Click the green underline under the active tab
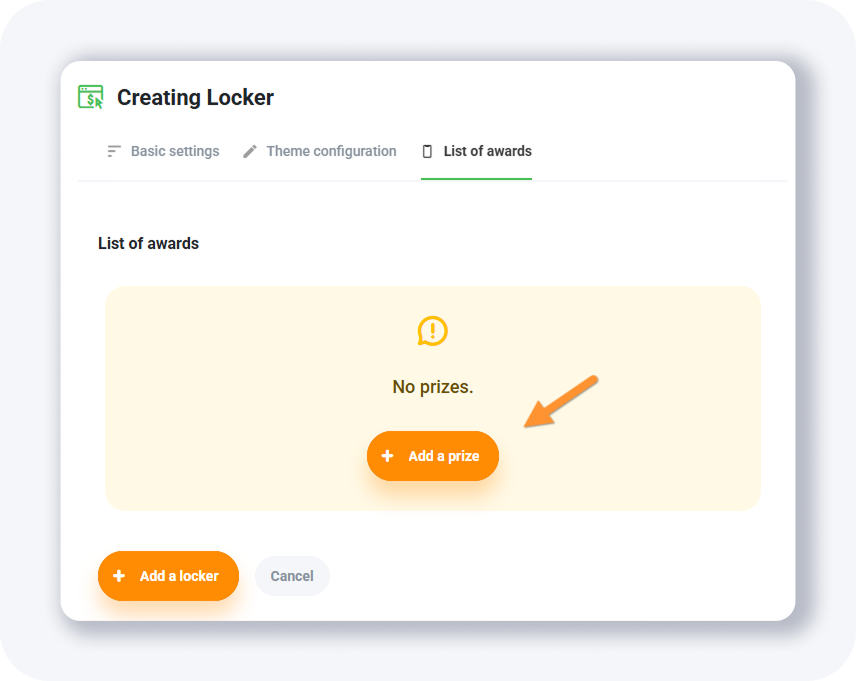The image size is (856, 681). tap(476, 179)
